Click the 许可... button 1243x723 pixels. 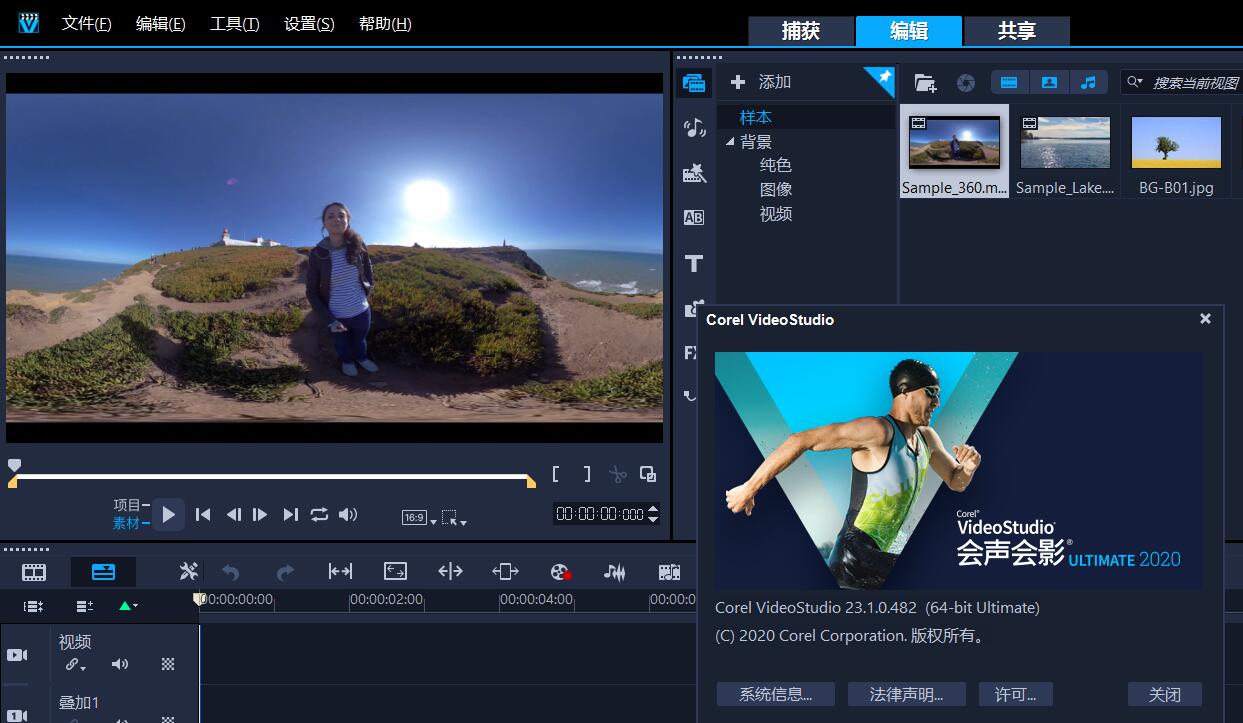[x=1016, y=694]
